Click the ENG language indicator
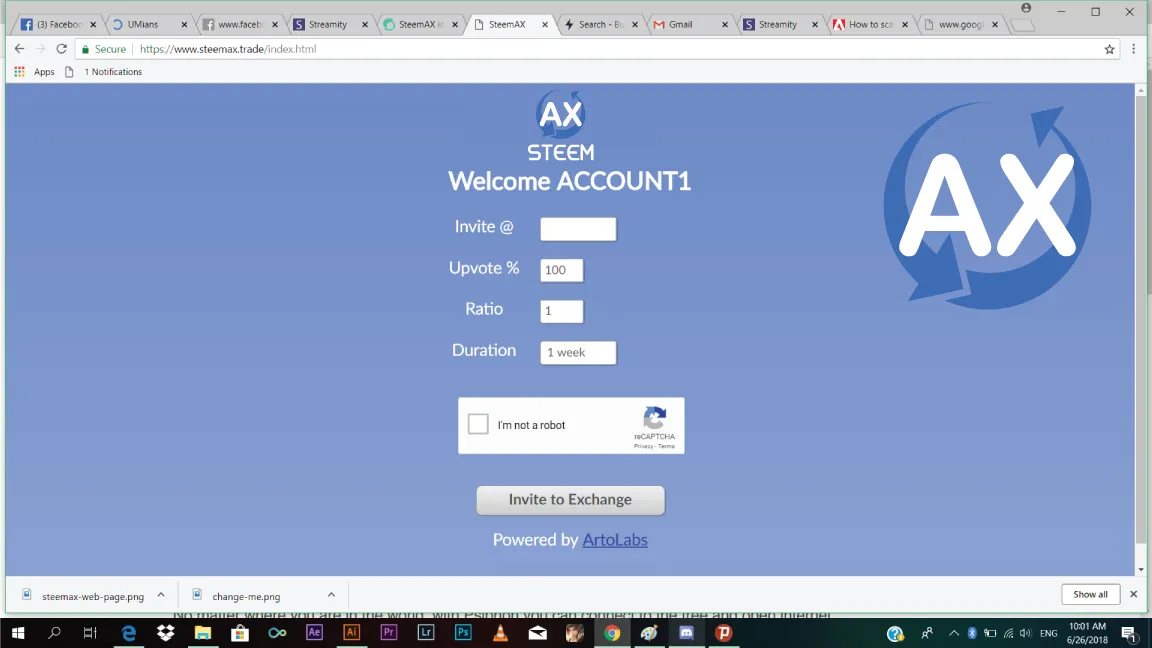Screen dimensions: 1152x648 click(1048, 633)
